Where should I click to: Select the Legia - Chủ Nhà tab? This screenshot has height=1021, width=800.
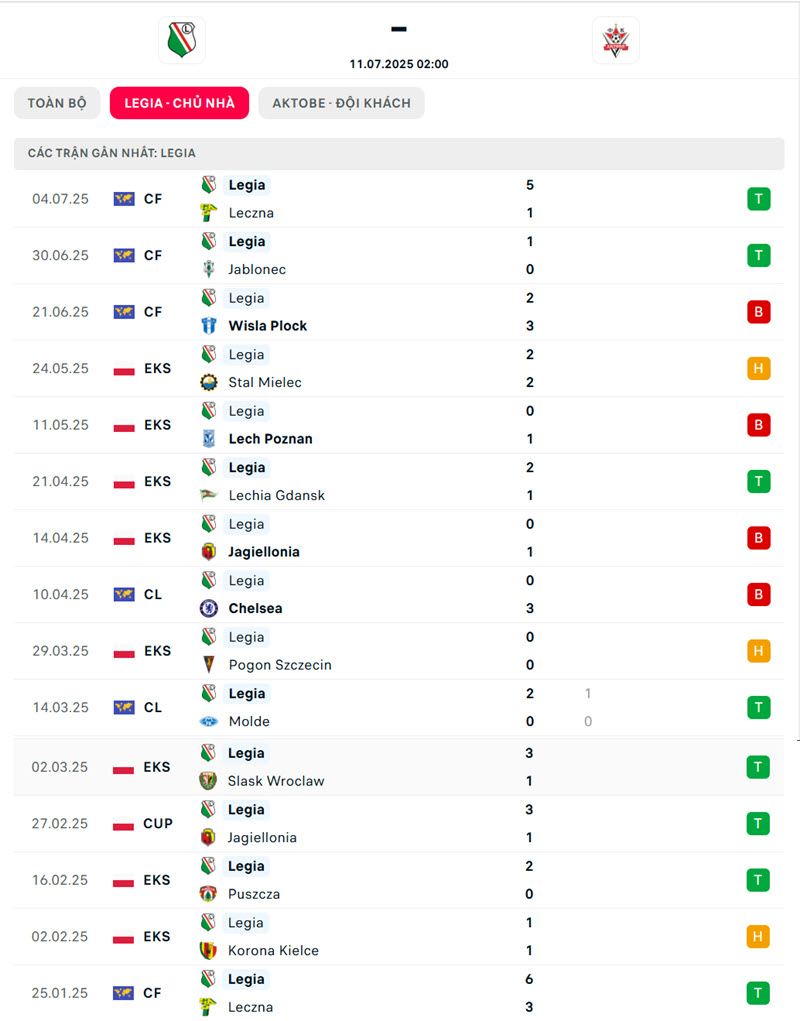[180, 103]
